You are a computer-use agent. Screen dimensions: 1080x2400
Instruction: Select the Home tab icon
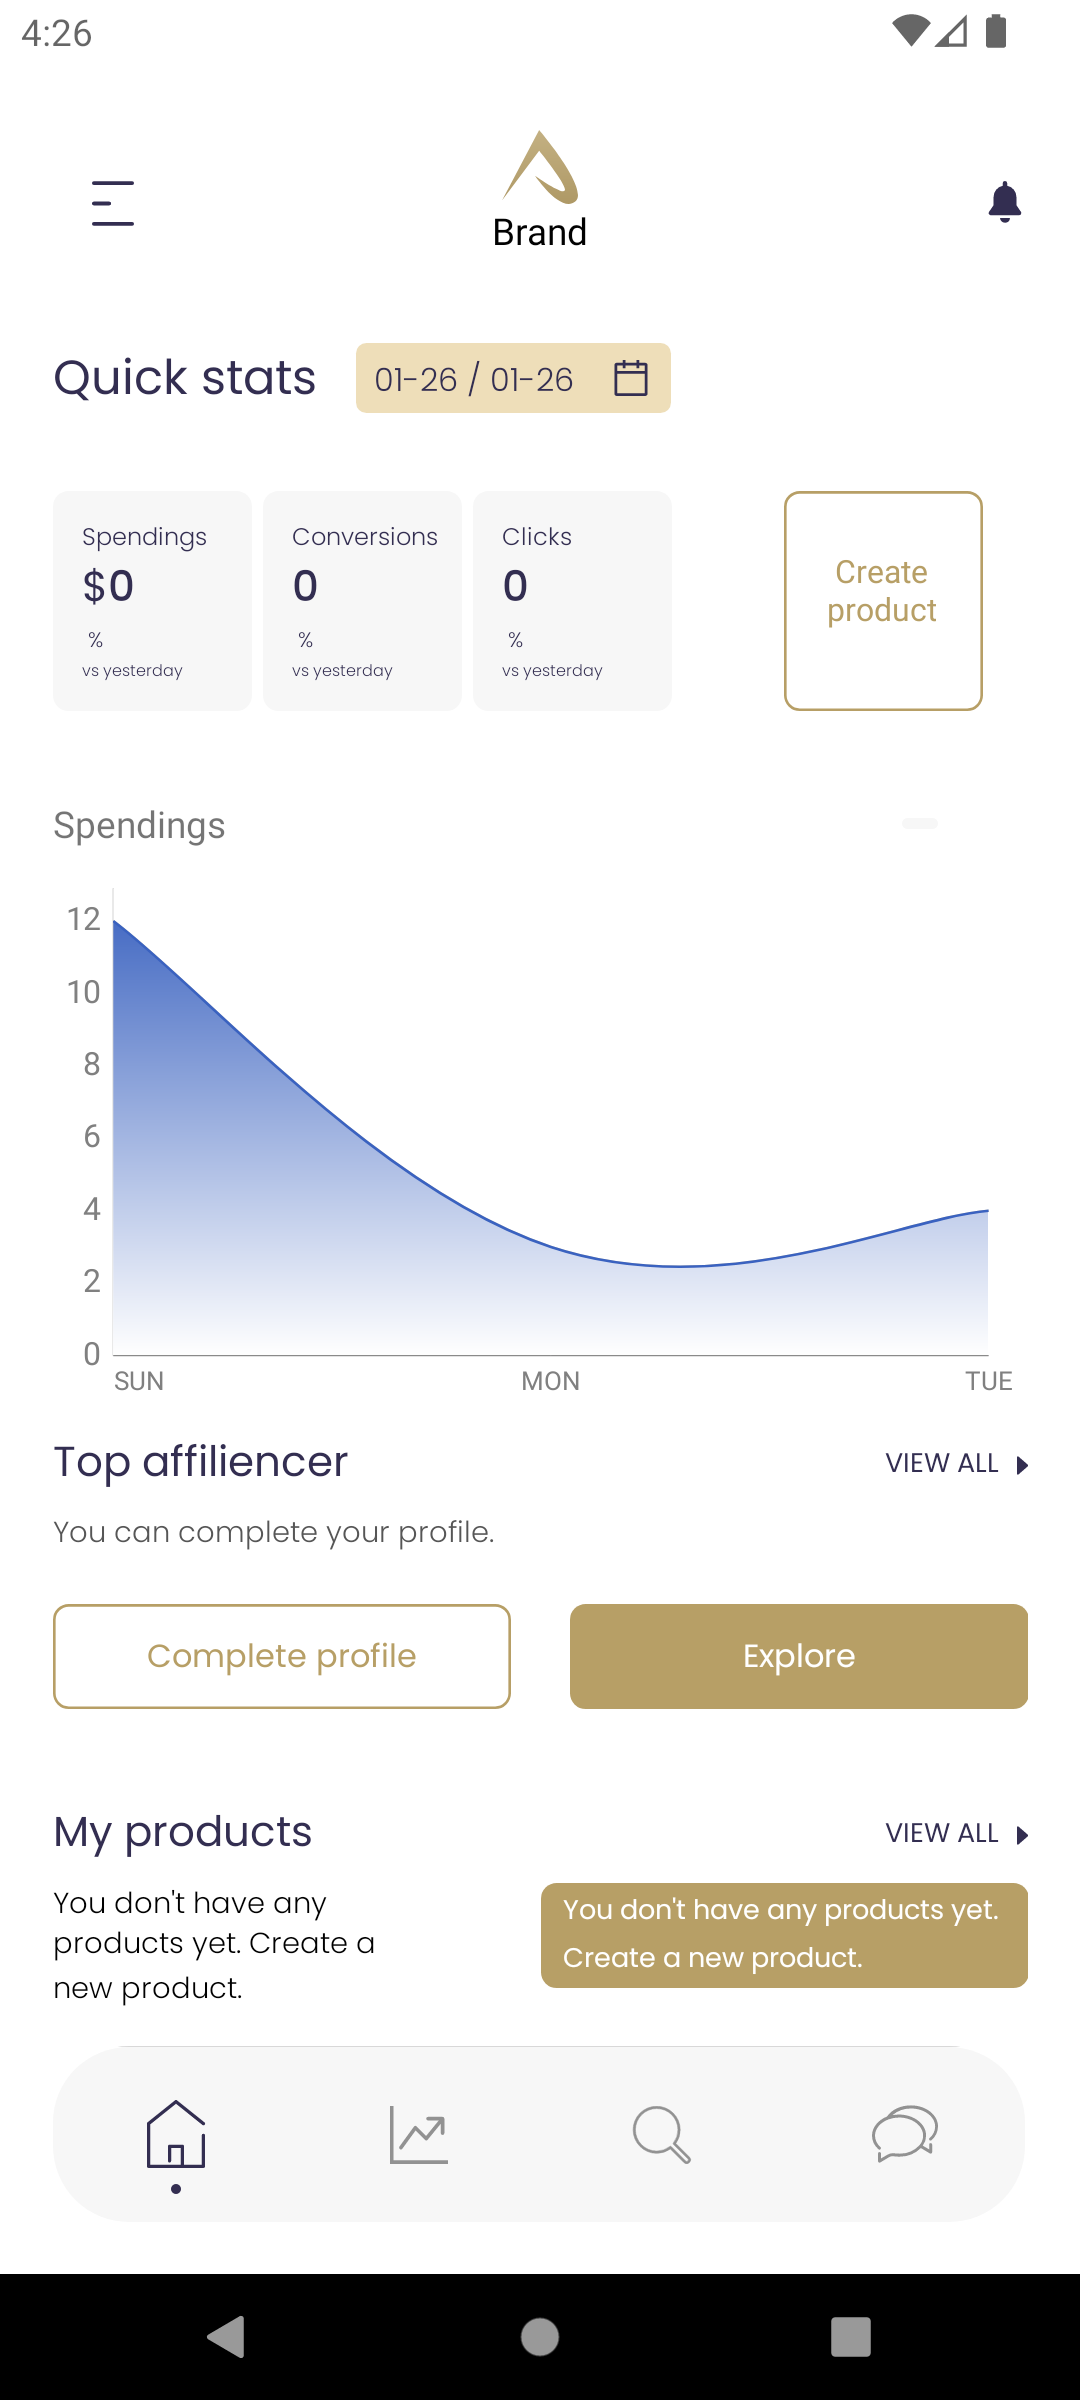tap(176, 2134)
